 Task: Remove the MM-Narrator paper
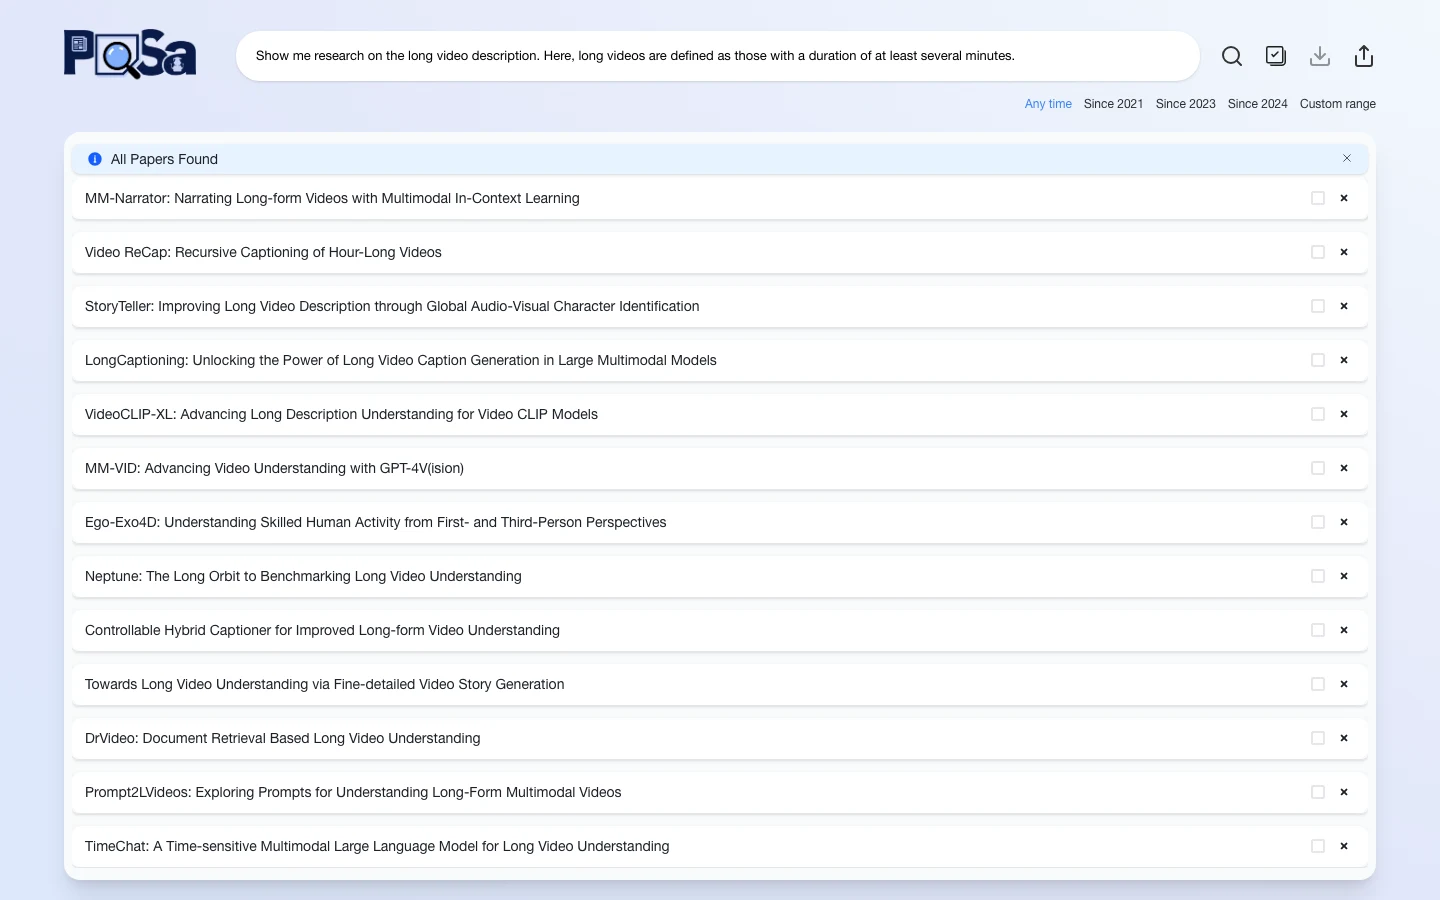[1344, 198]
